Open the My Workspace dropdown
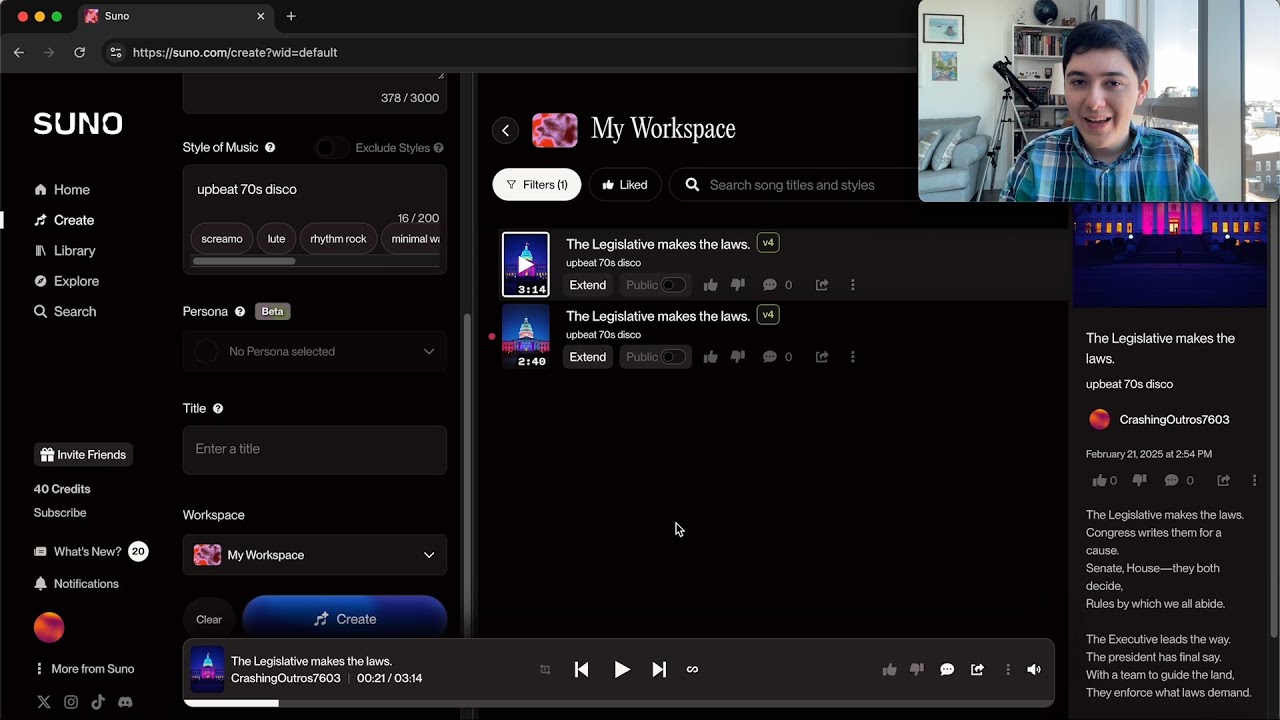 315,555
